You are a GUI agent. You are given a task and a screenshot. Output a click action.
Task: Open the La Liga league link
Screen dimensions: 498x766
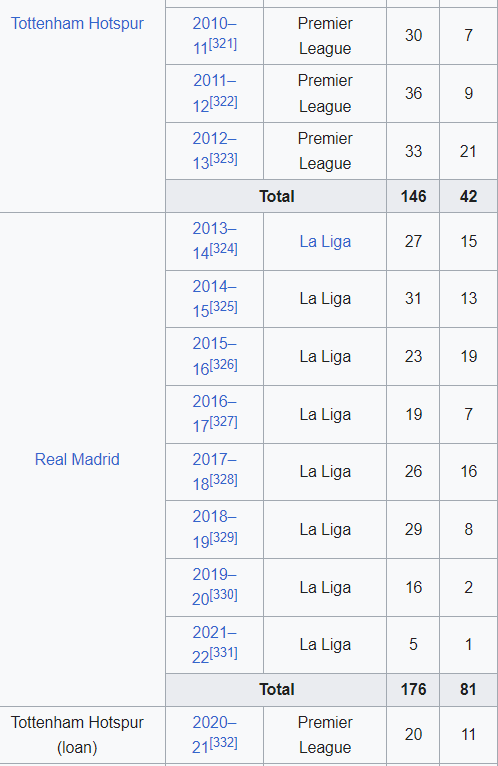click(325, 241)
